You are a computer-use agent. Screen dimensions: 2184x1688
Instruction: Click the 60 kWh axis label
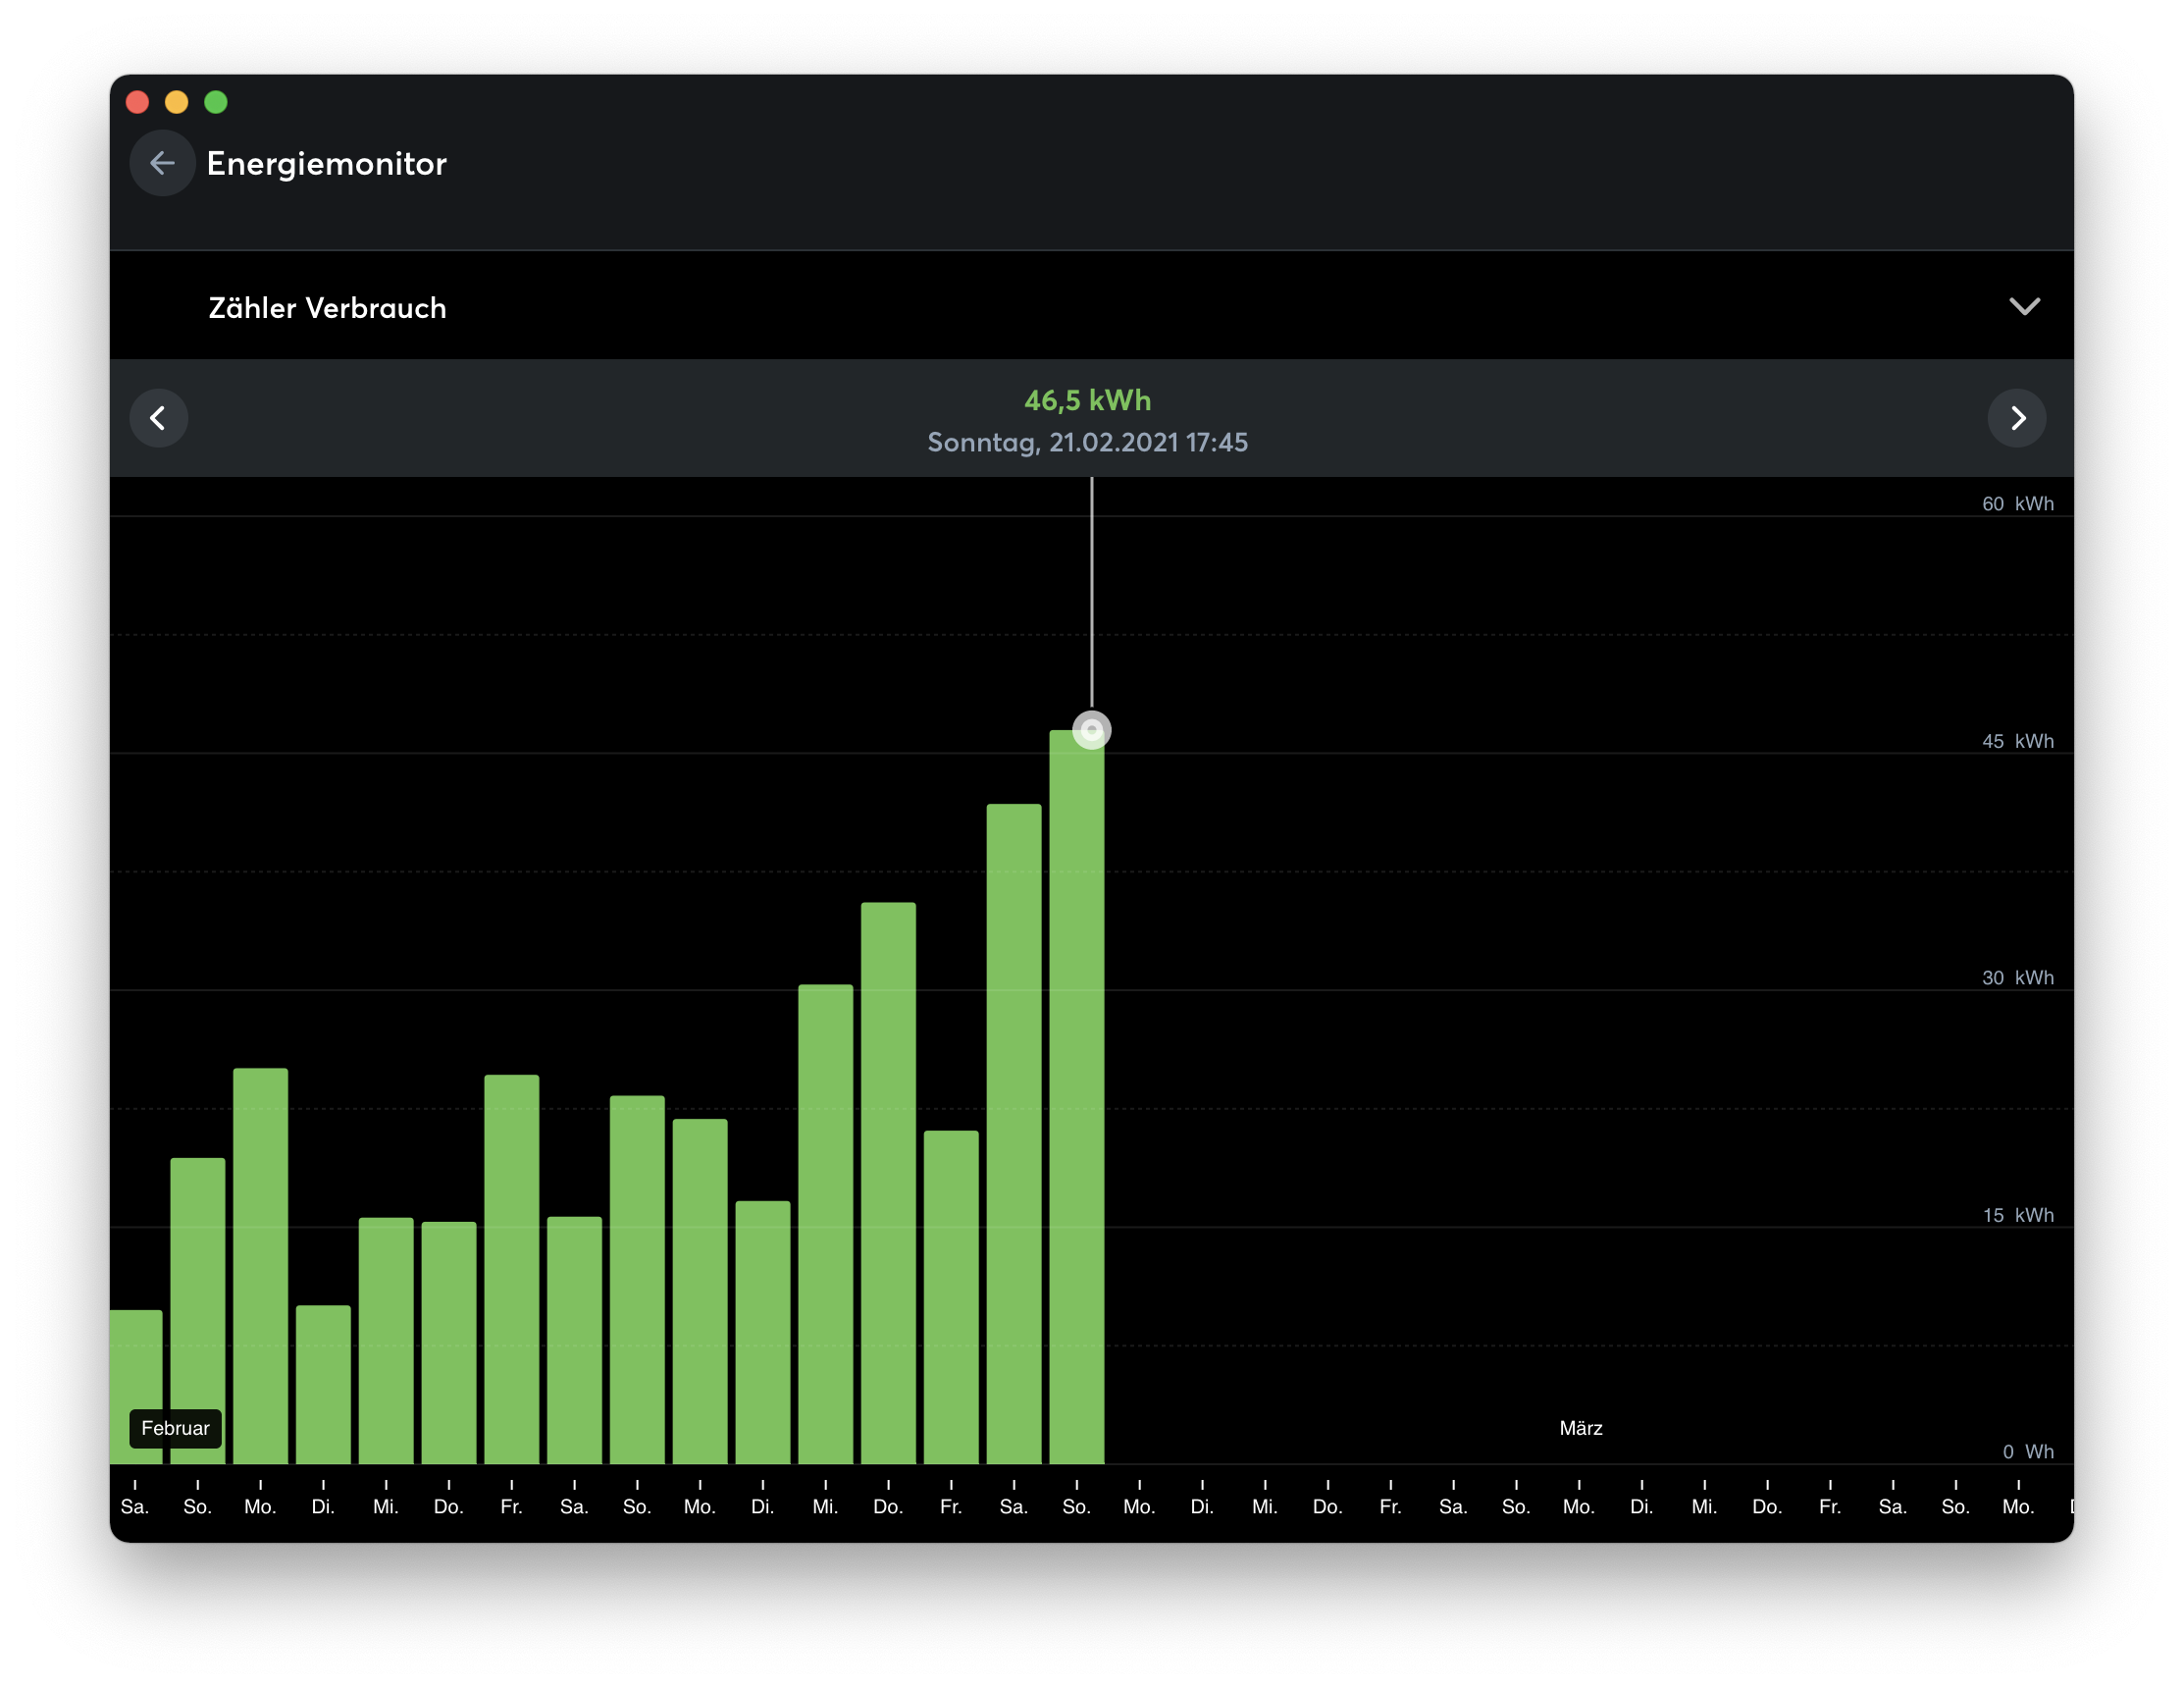(2017, 504)
